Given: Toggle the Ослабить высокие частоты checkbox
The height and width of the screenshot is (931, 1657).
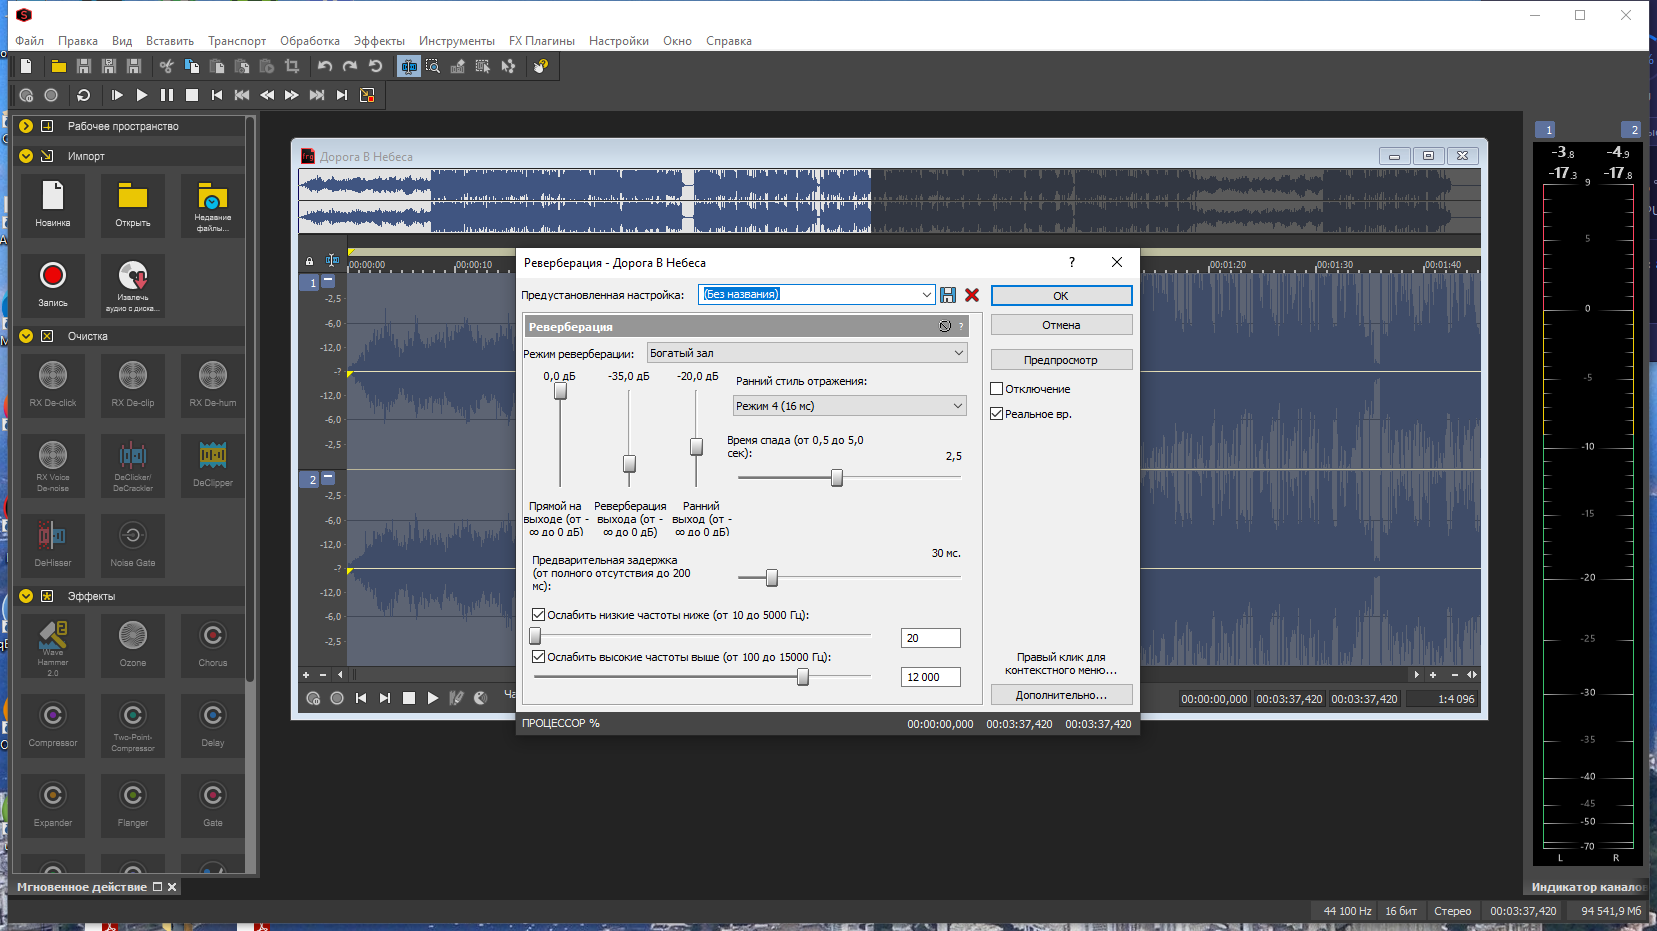Looking at the screenshot, I should (539, 657).
